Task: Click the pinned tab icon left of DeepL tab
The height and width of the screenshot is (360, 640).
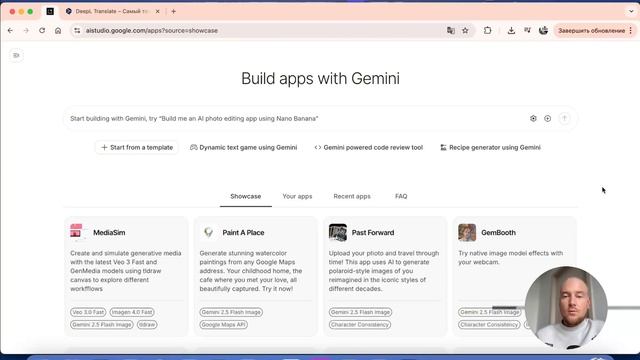Action: [50, 11]
